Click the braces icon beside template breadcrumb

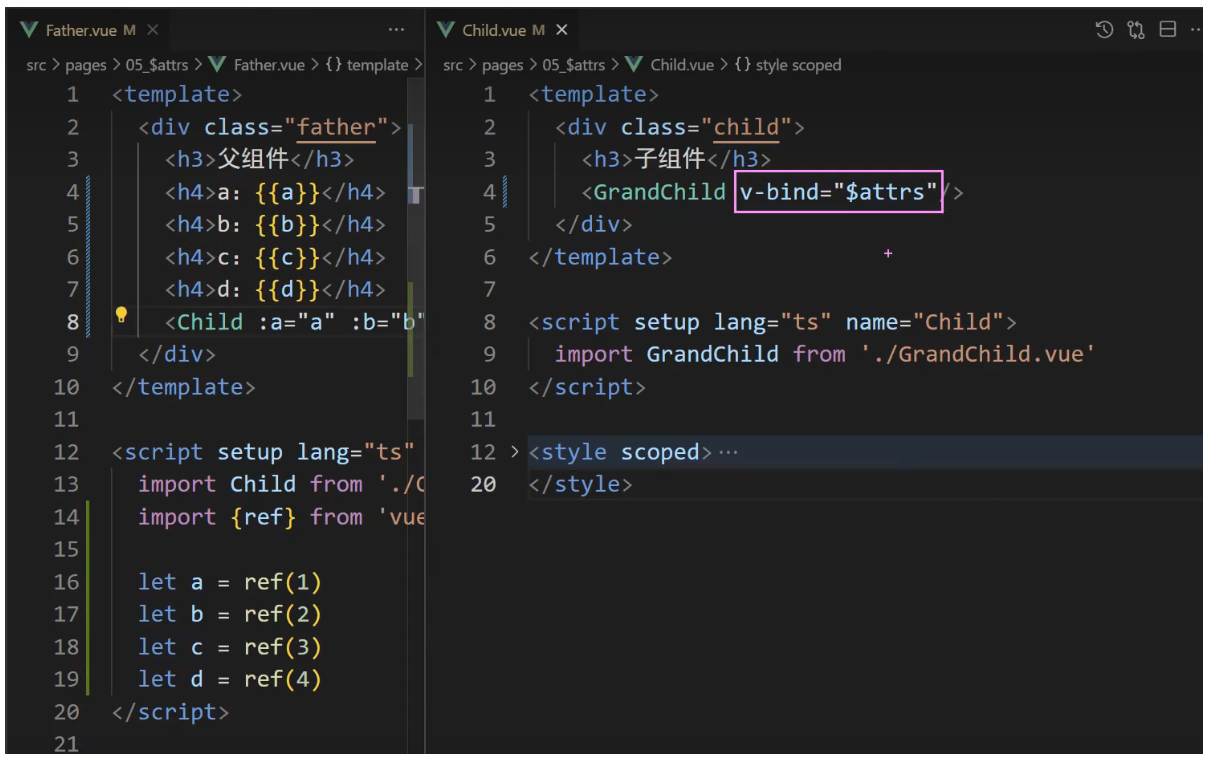click(334, 65)
